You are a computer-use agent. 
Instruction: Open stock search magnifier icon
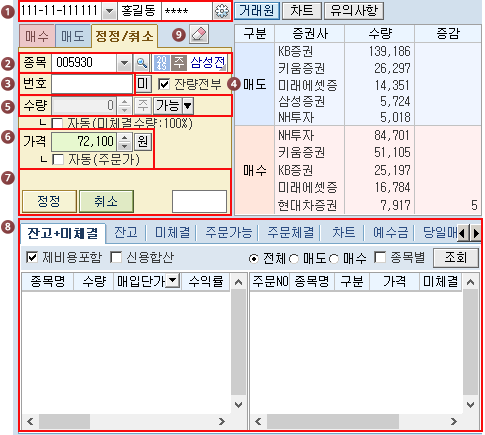click(142, 63)
